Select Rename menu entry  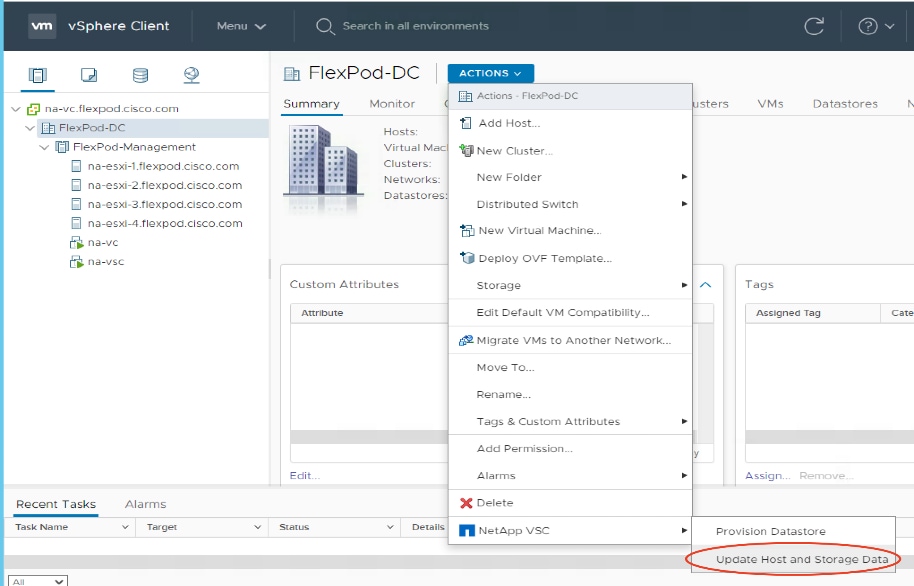(570, 394)
